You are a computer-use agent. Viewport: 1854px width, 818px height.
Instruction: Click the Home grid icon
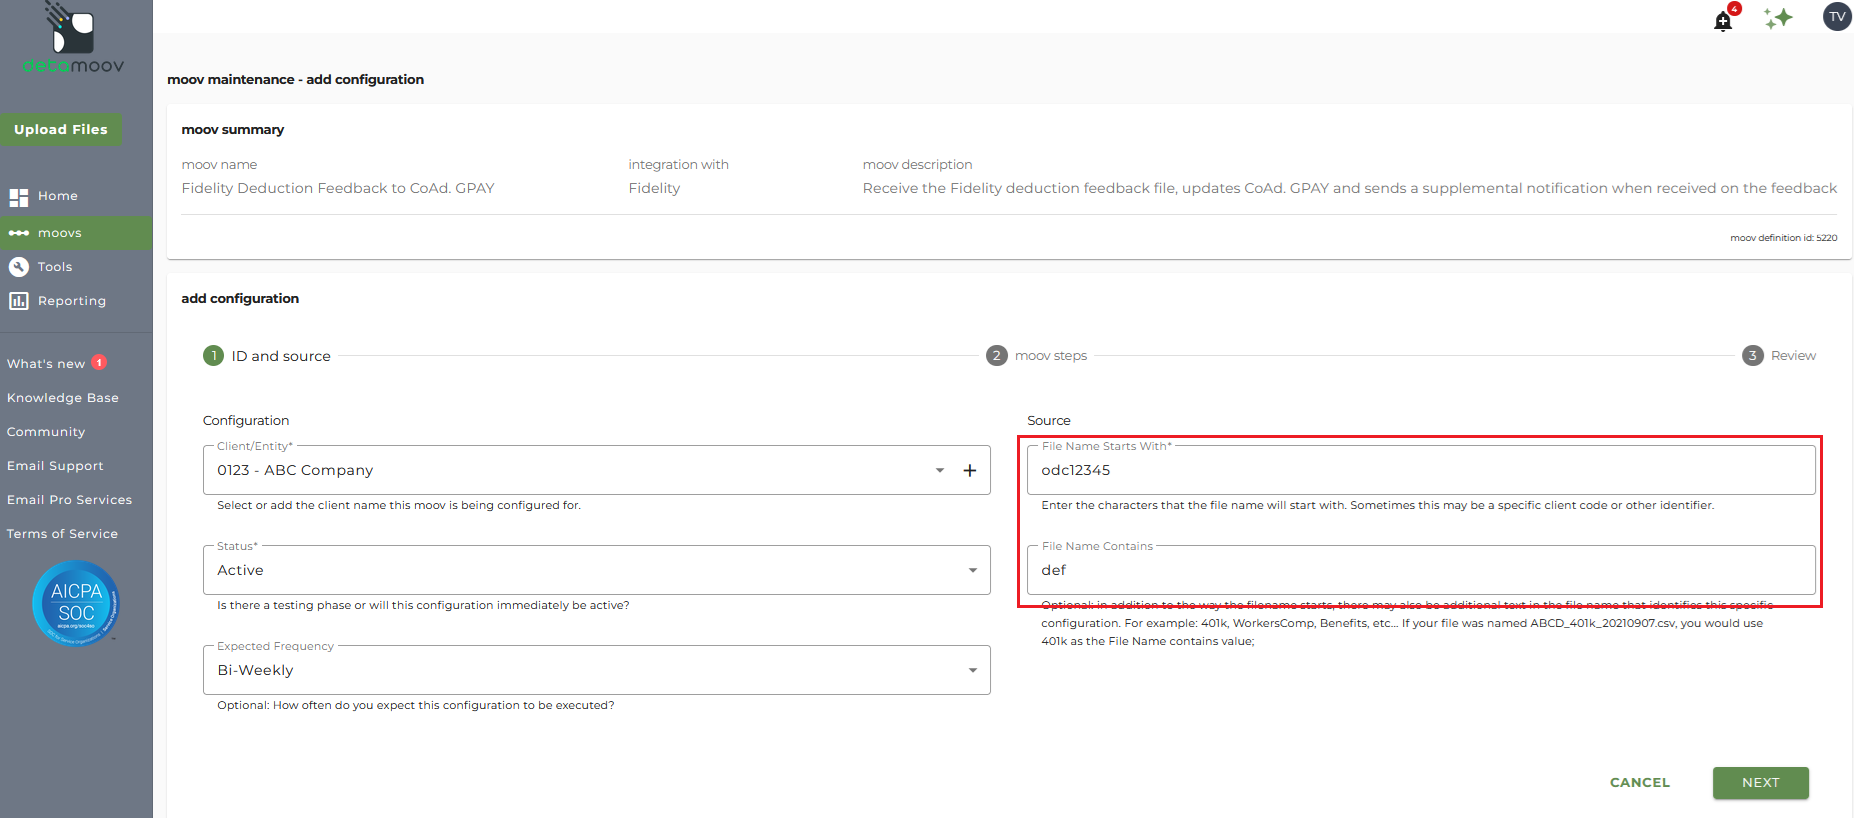pos(18,197)
